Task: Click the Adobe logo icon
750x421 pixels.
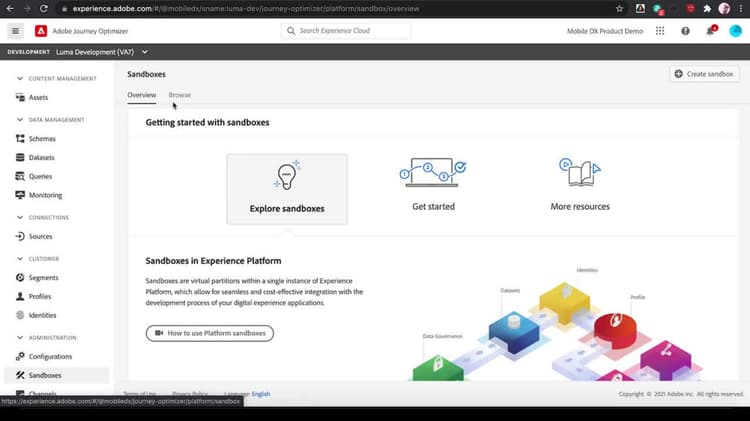Action: pyautogui.click(x=41, y=31)
